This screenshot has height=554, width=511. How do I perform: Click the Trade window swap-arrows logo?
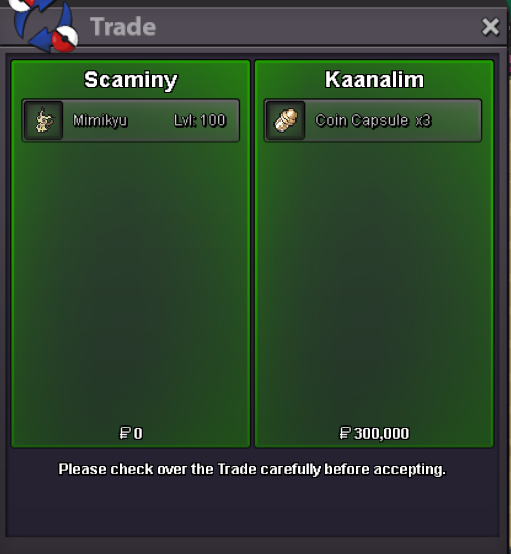click(44, 25)
